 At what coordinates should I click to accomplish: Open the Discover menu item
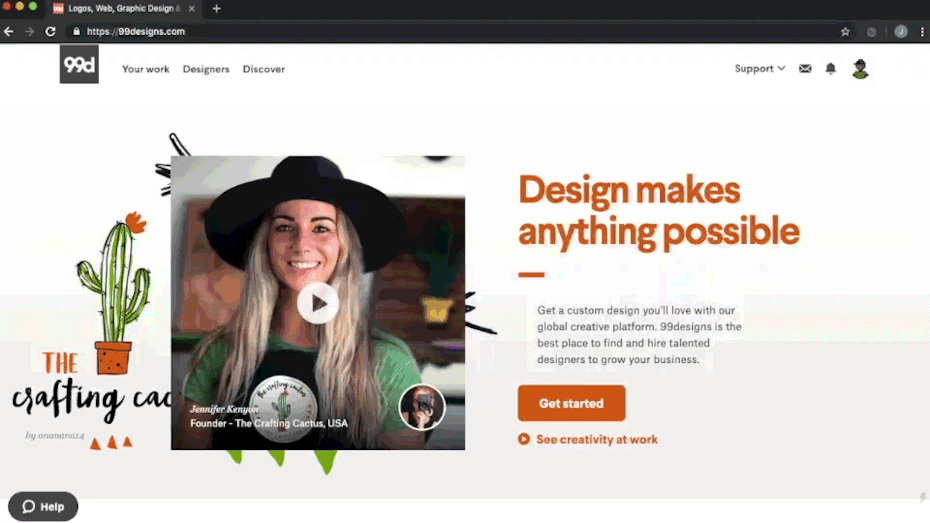tap(263, 69)
